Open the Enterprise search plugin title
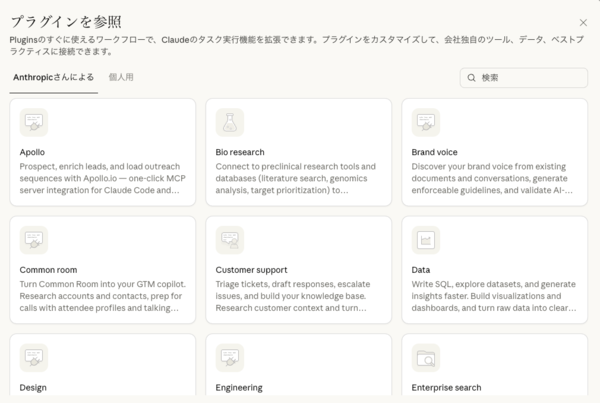Screen dimensions: 600x403 (x=446, y=387)
